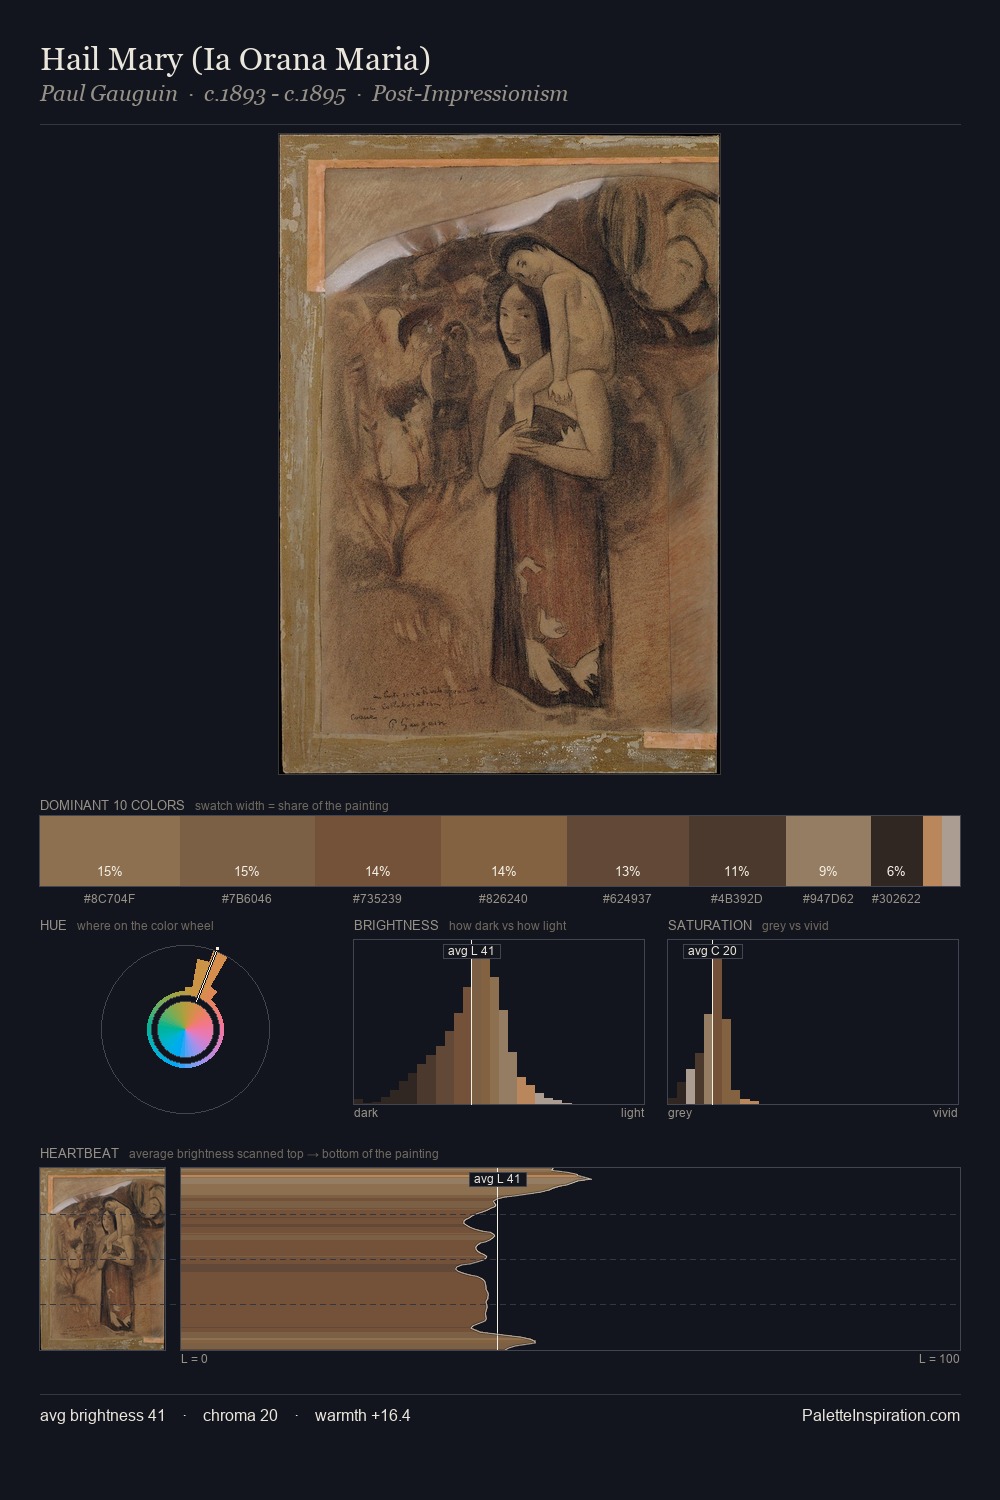Select the #624937 color swatch
The width and height of the screenshot is (1000, 1500).
pyautogui.click(x=628, y=851)
